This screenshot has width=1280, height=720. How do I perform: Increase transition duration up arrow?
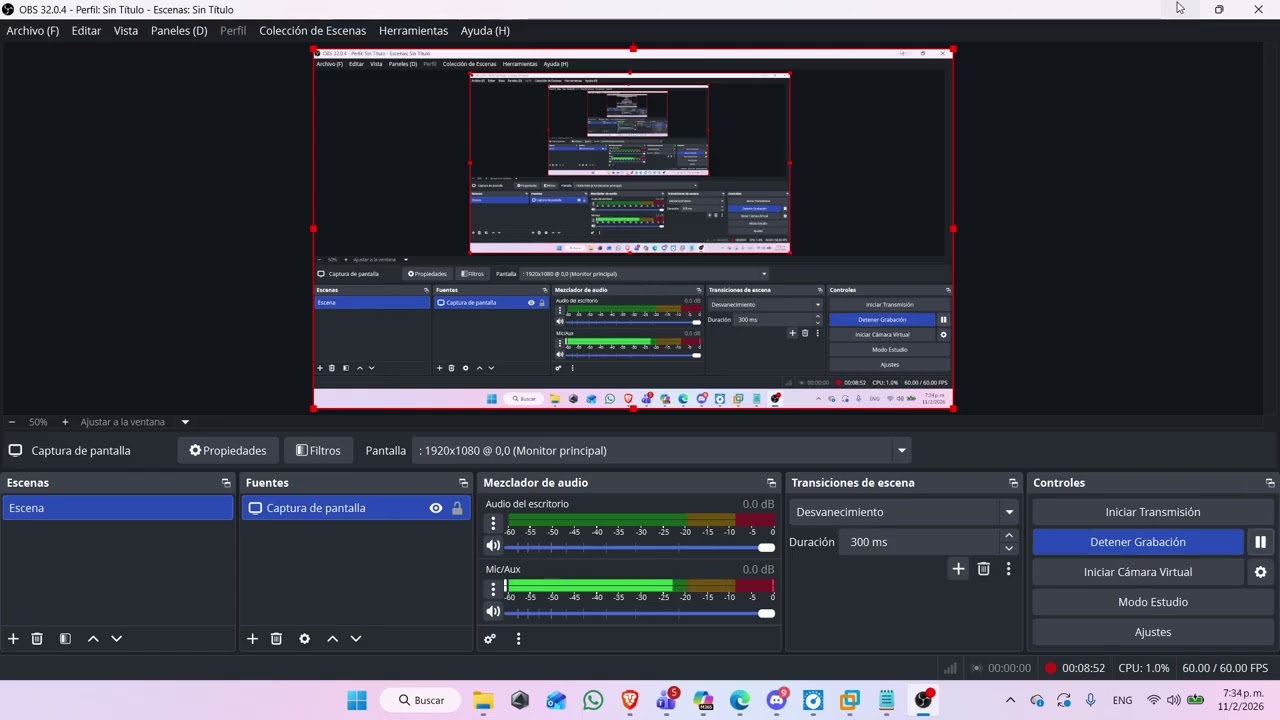pos(1009,536)
